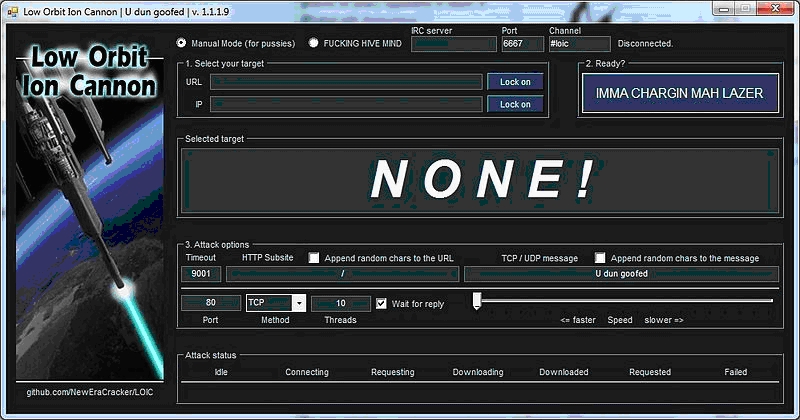Image resolution: width=800 pixels, height=420 pixels.
Task: Select the Manual Mode radio button
Action: pyautogui.click(x=181, y=43)
